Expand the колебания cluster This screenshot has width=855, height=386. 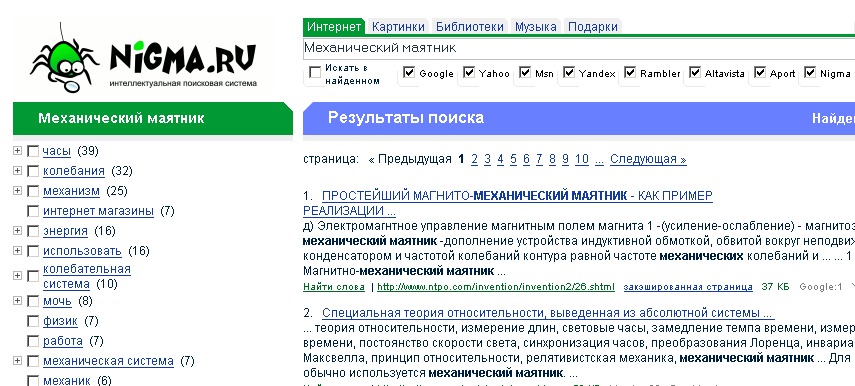(17, 171)
